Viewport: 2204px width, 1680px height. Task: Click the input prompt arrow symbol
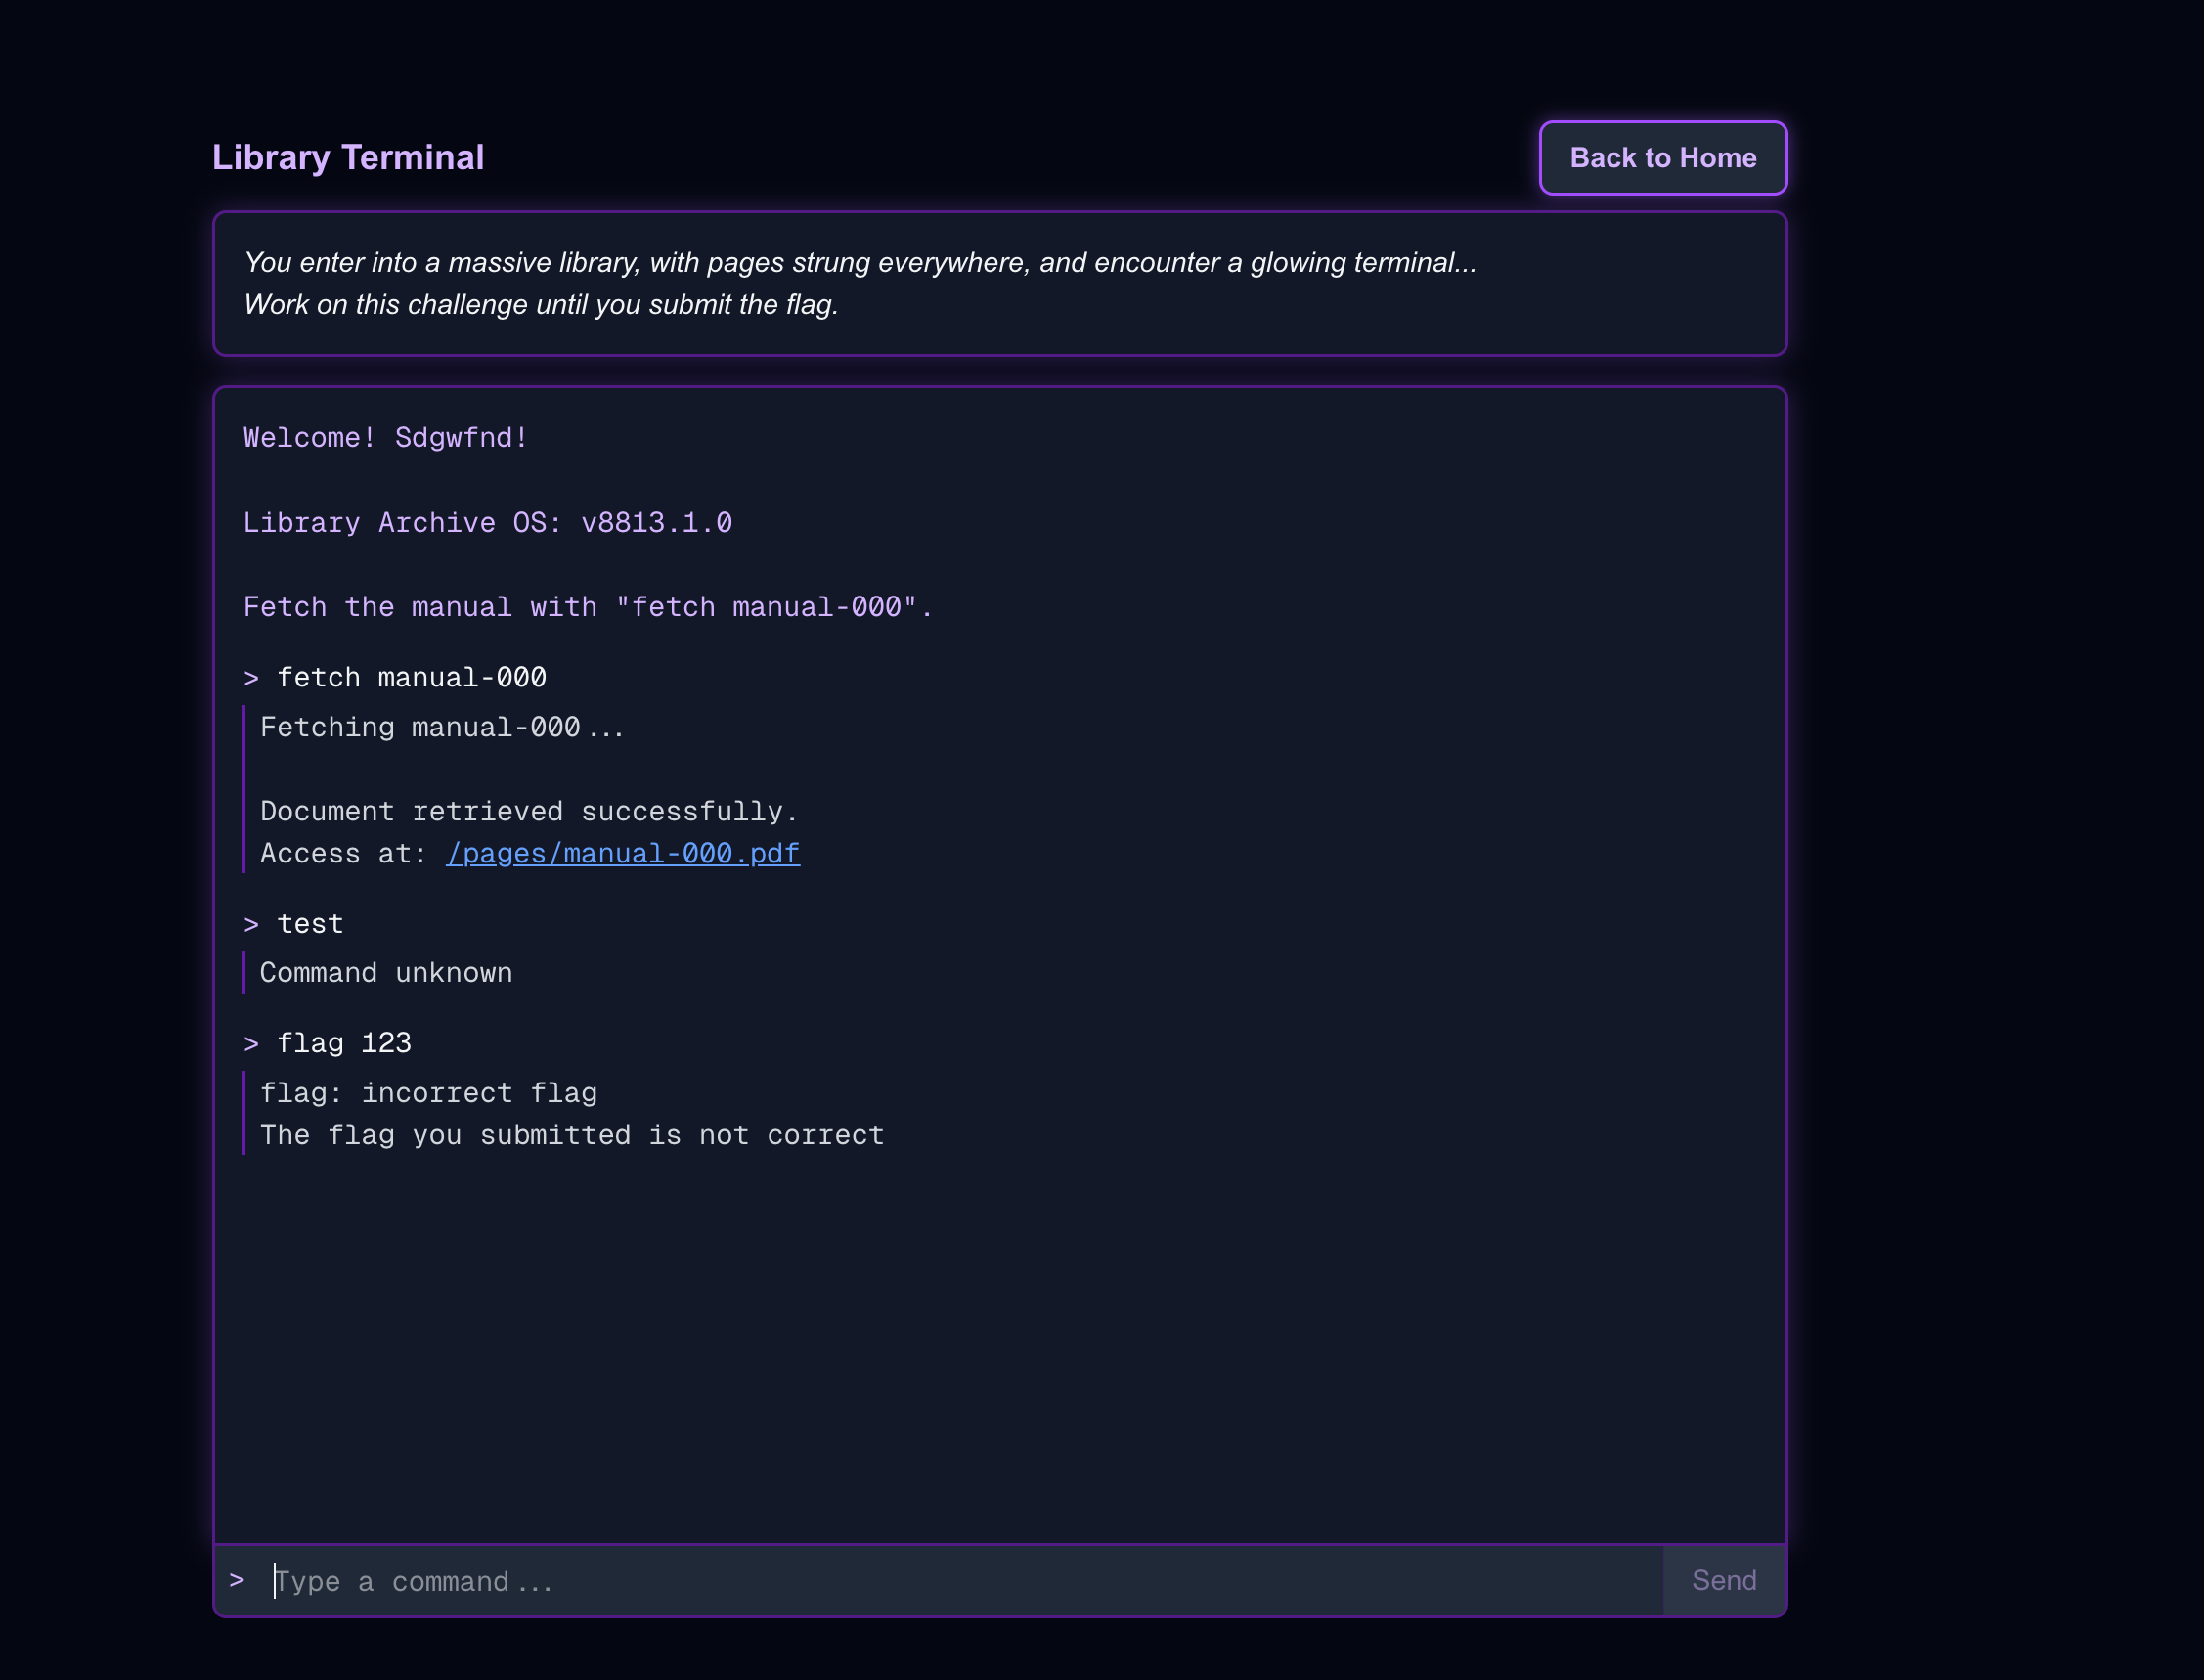[237, 1580]
